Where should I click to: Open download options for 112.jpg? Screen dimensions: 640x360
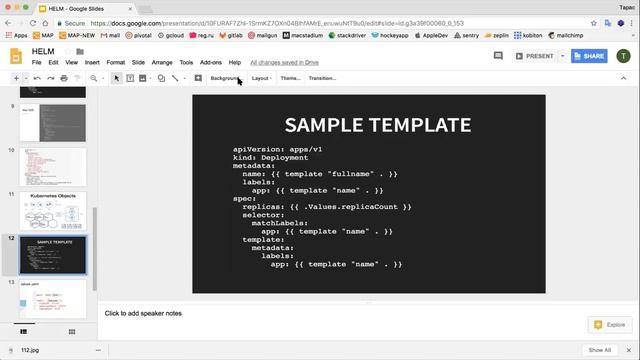pyautogui.click(x=98, y=350)
